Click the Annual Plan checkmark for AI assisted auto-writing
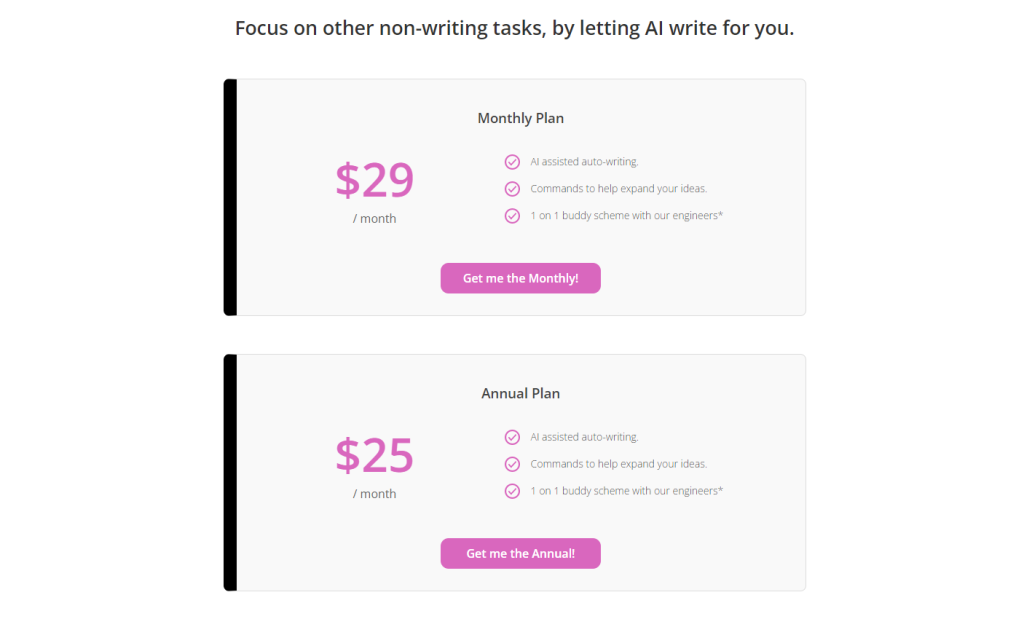The height and width of the screenshot is (619, 1024). tap(512, 437)
